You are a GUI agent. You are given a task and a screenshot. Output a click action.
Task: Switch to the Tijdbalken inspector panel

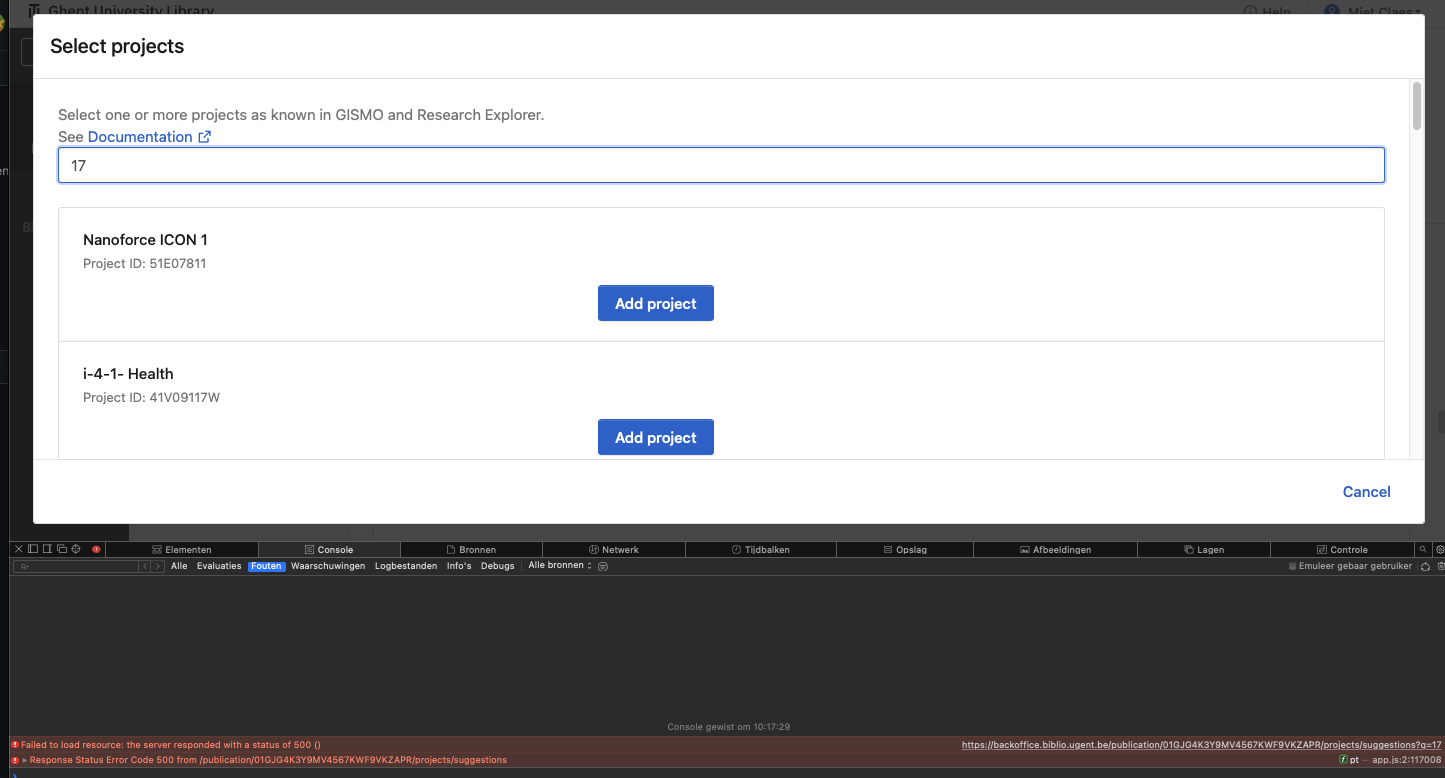click(x=760, y=549)
